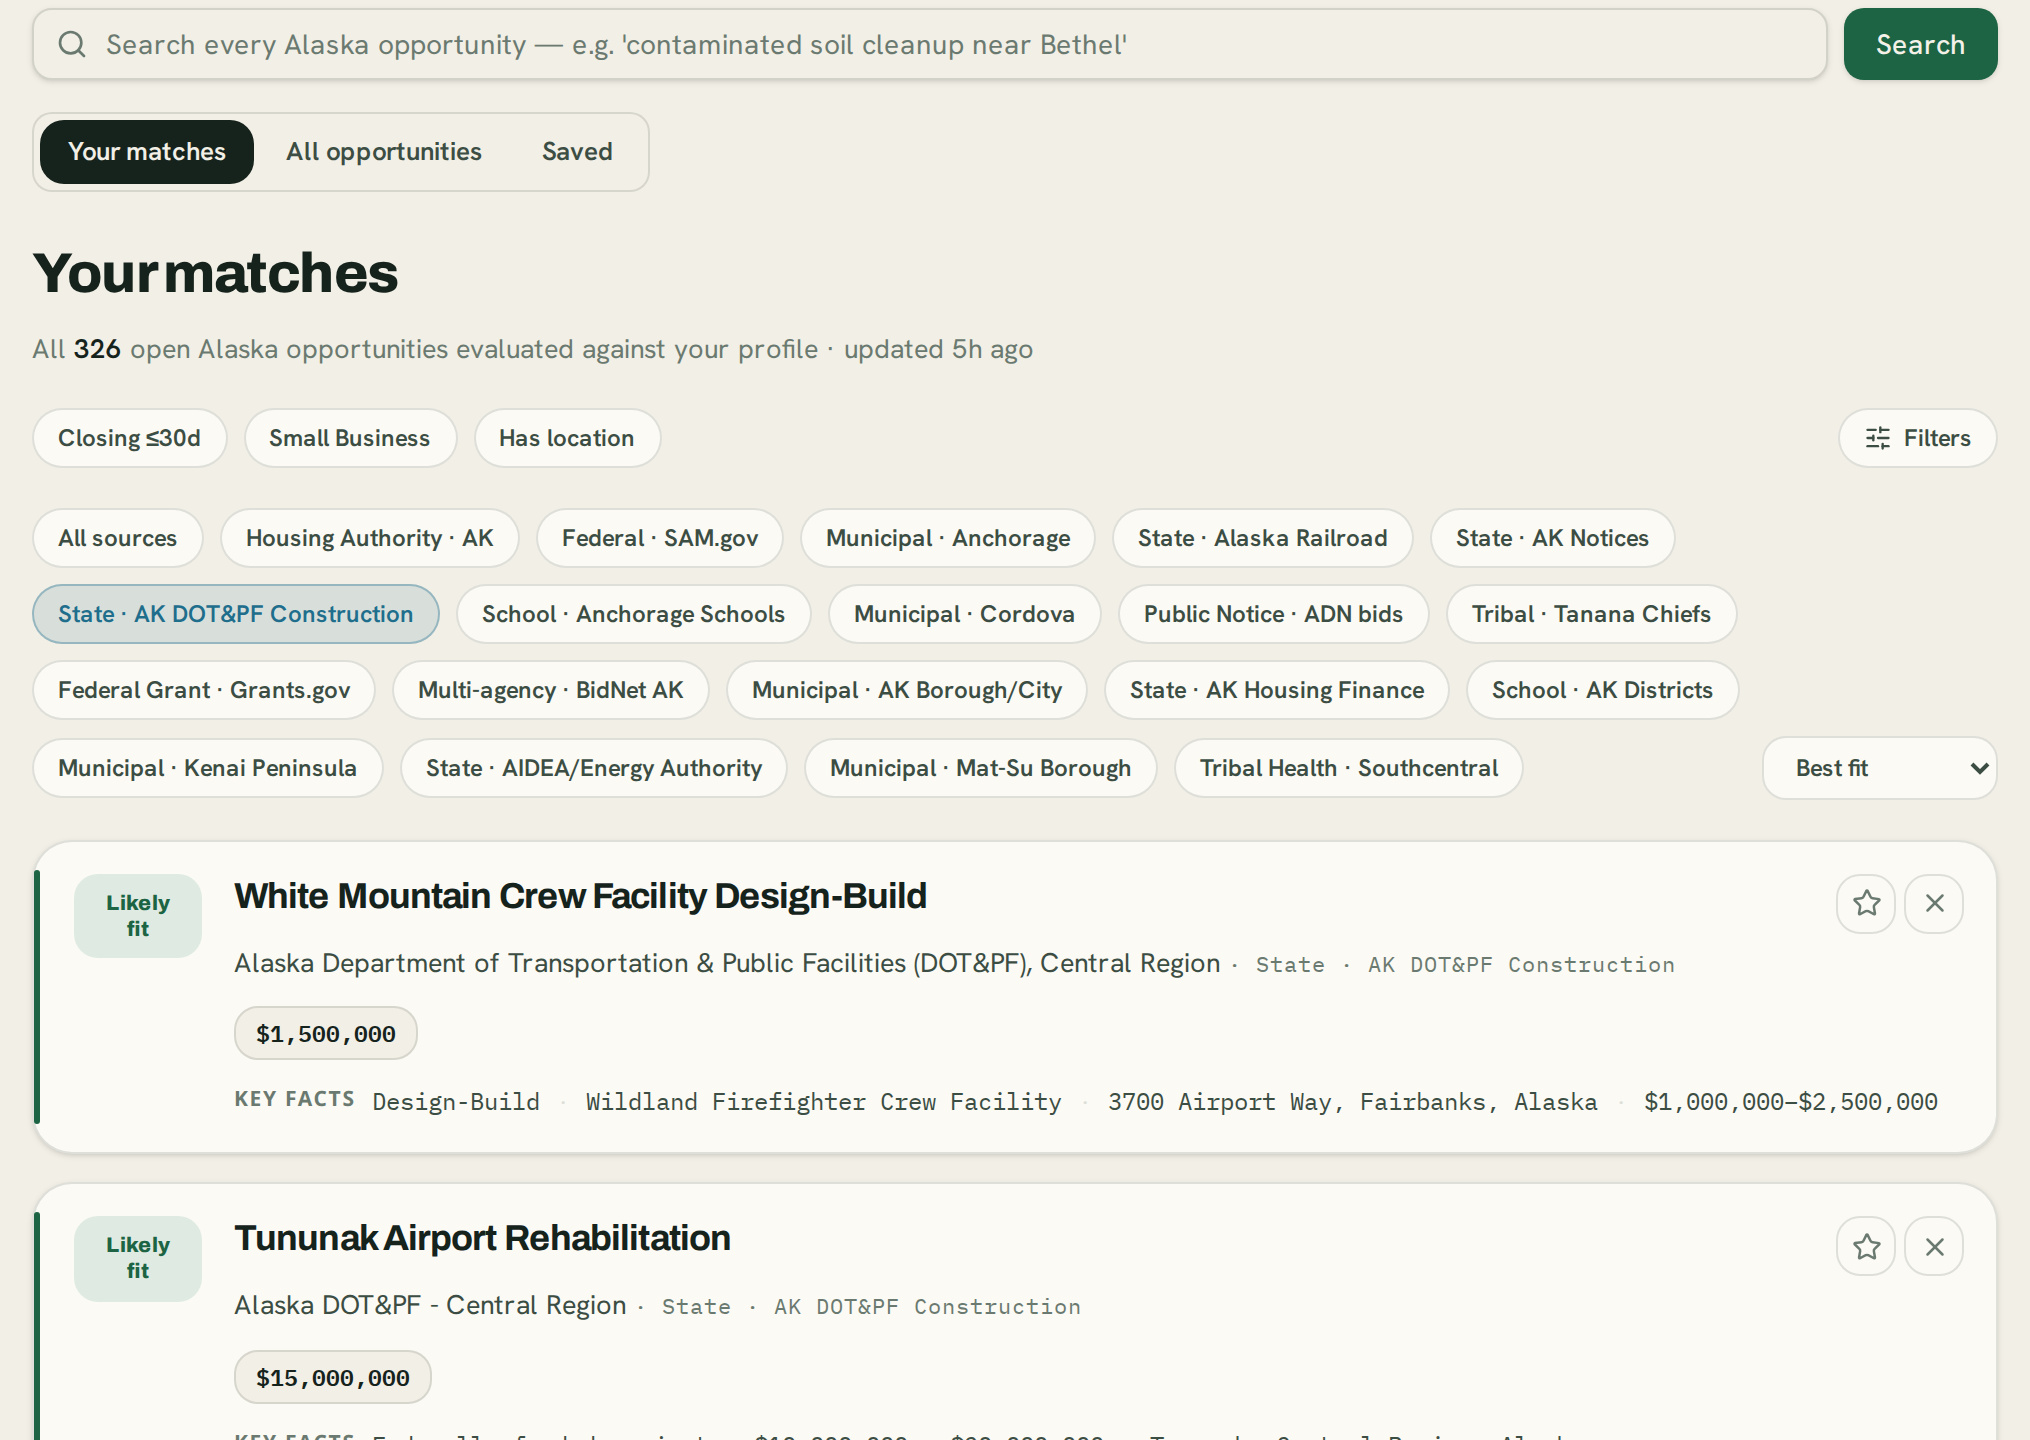
Task: Toggle the Closing ≤30d filter chip
Action: point(130,438)
